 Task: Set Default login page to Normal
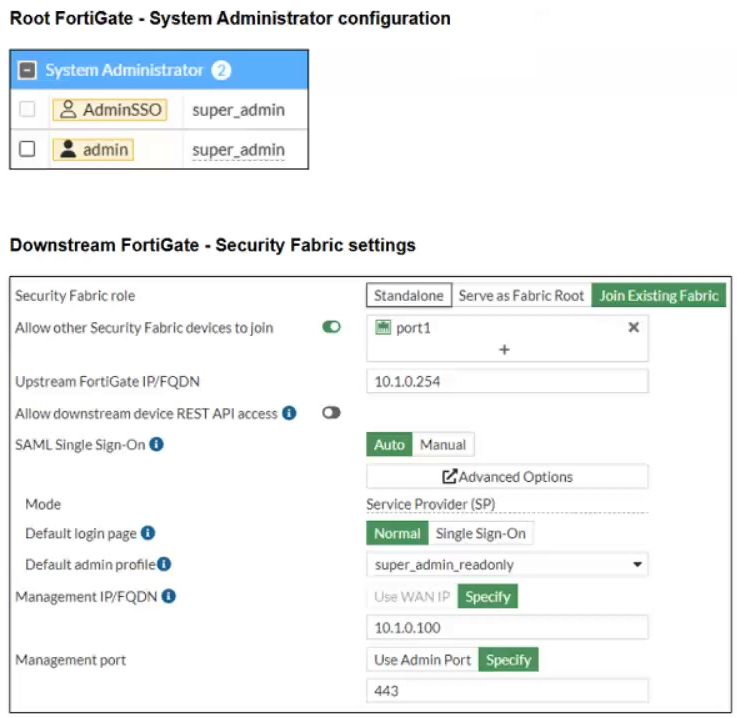coord(397,533)
